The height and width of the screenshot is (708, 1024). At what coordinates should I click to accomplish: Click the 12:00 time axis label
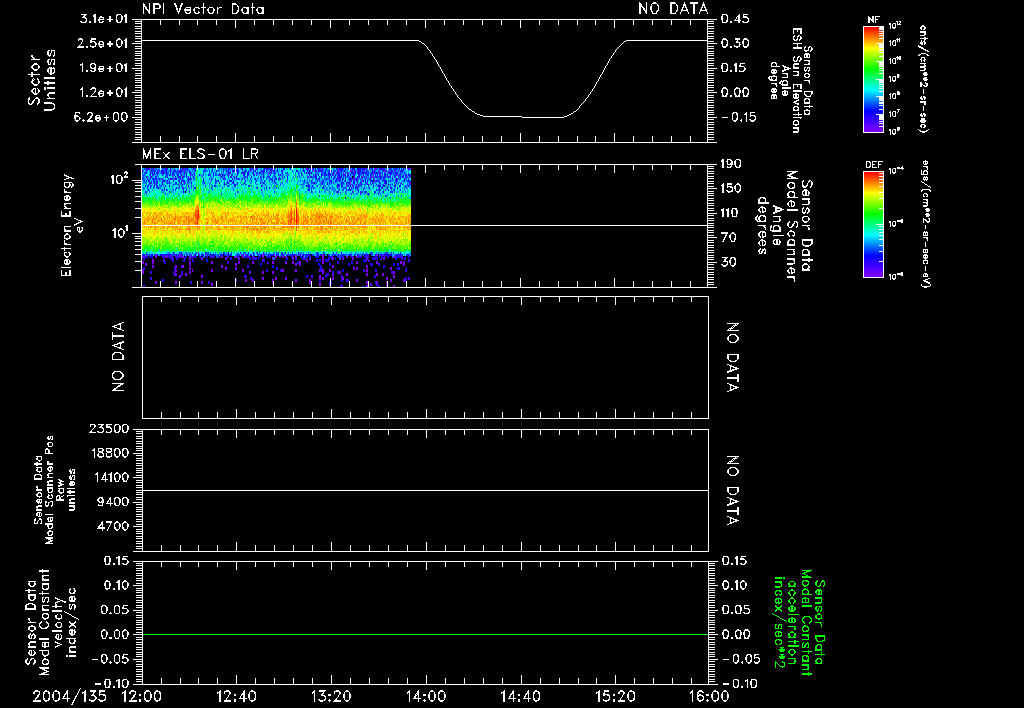[142, 696]
